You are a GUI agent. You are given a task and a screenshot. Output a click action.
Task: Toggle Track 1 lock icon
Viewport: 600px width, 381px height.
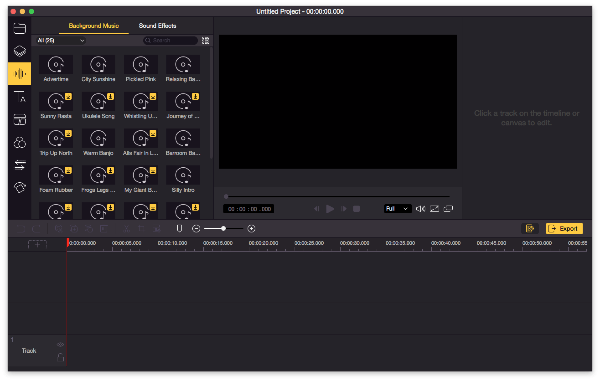click(x=60, y=358)
